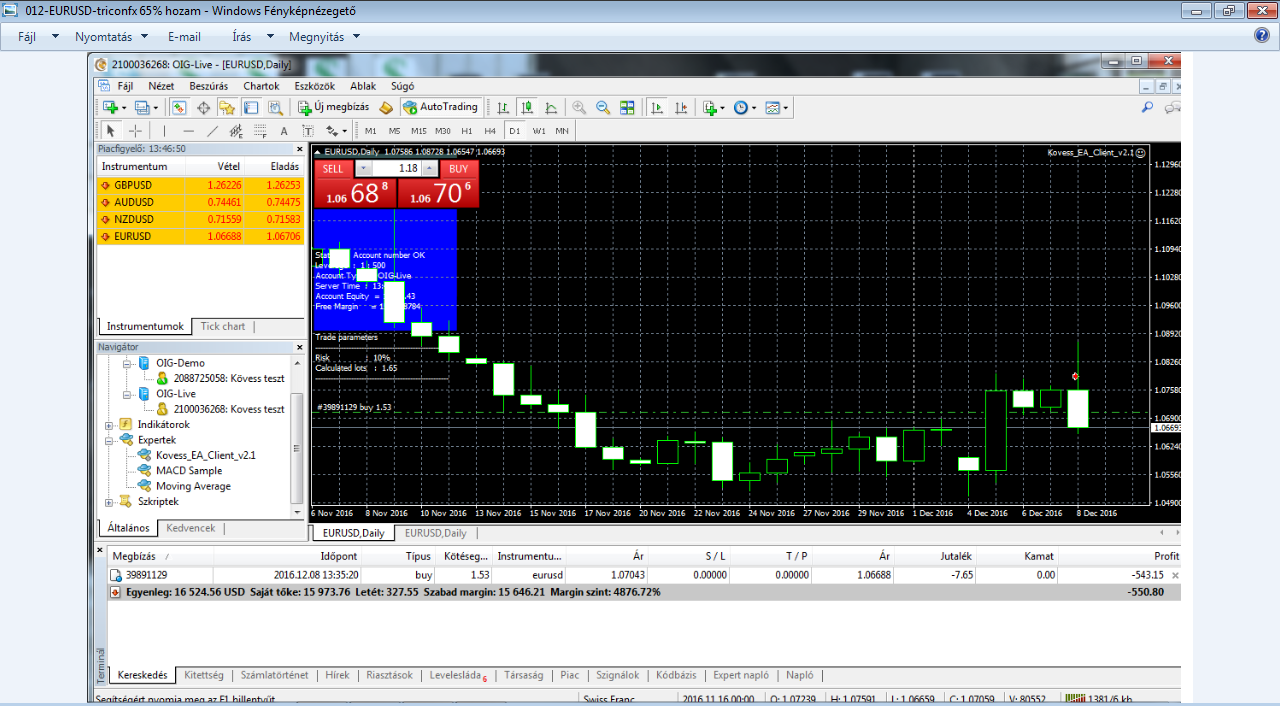The height and width of the screenshot is (706, 1282).
Task: Click the Új megbízás button
Action: coord(334,107)
